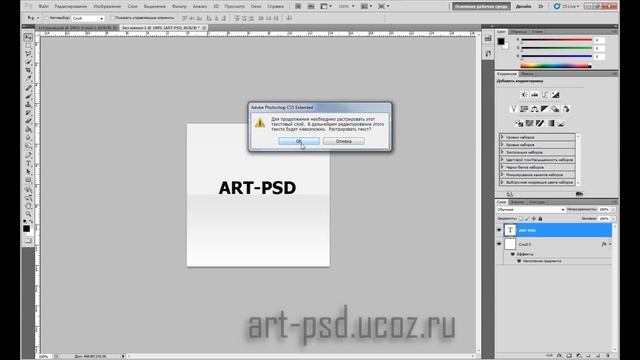Add a Levels adjustment layer
Viewport: 640px width, 360px height.
coord(534,95)
